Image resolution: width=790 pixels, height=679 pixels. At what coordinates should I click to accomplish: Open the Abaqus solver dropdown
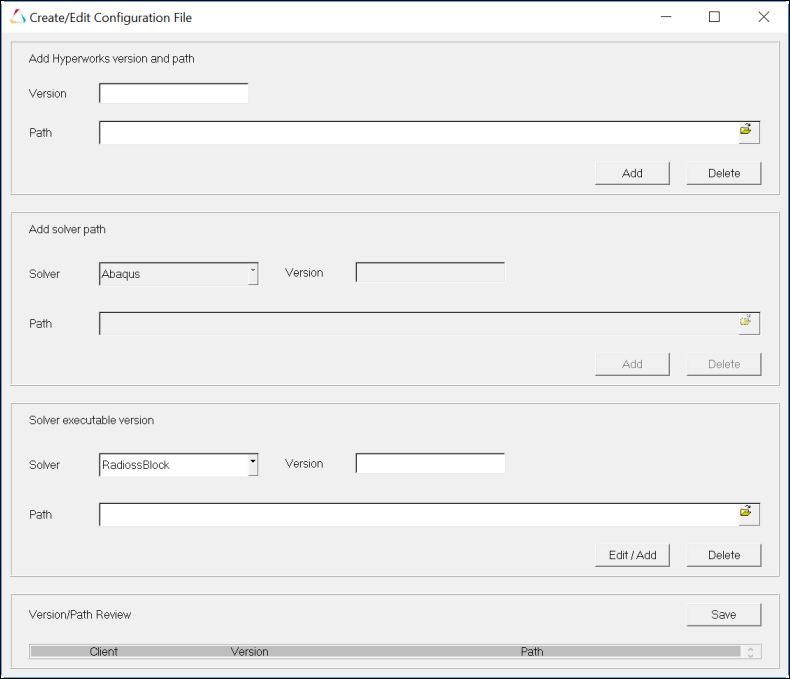click(x=253, y=274)
